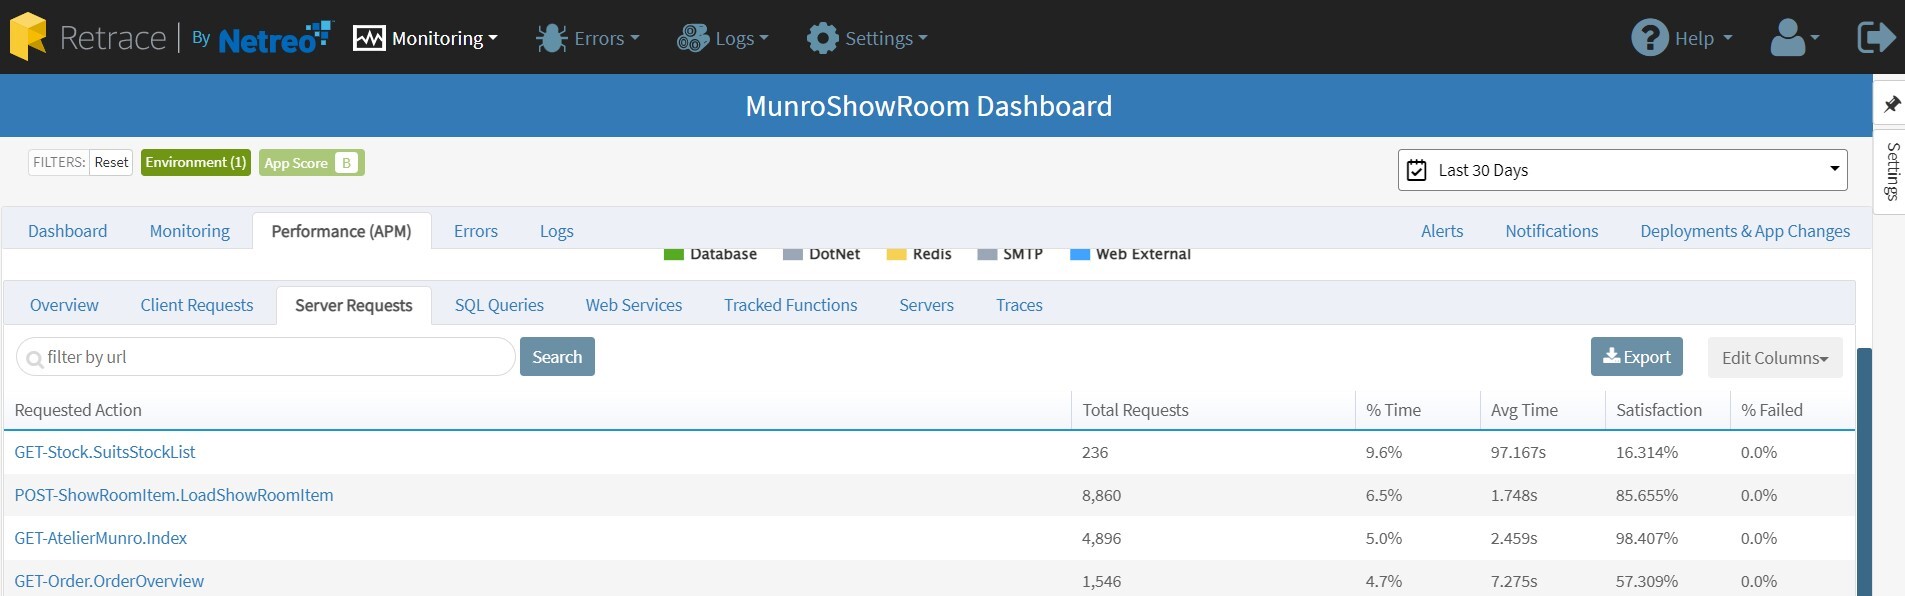Open the Environment (1) filter

[196, 162]
